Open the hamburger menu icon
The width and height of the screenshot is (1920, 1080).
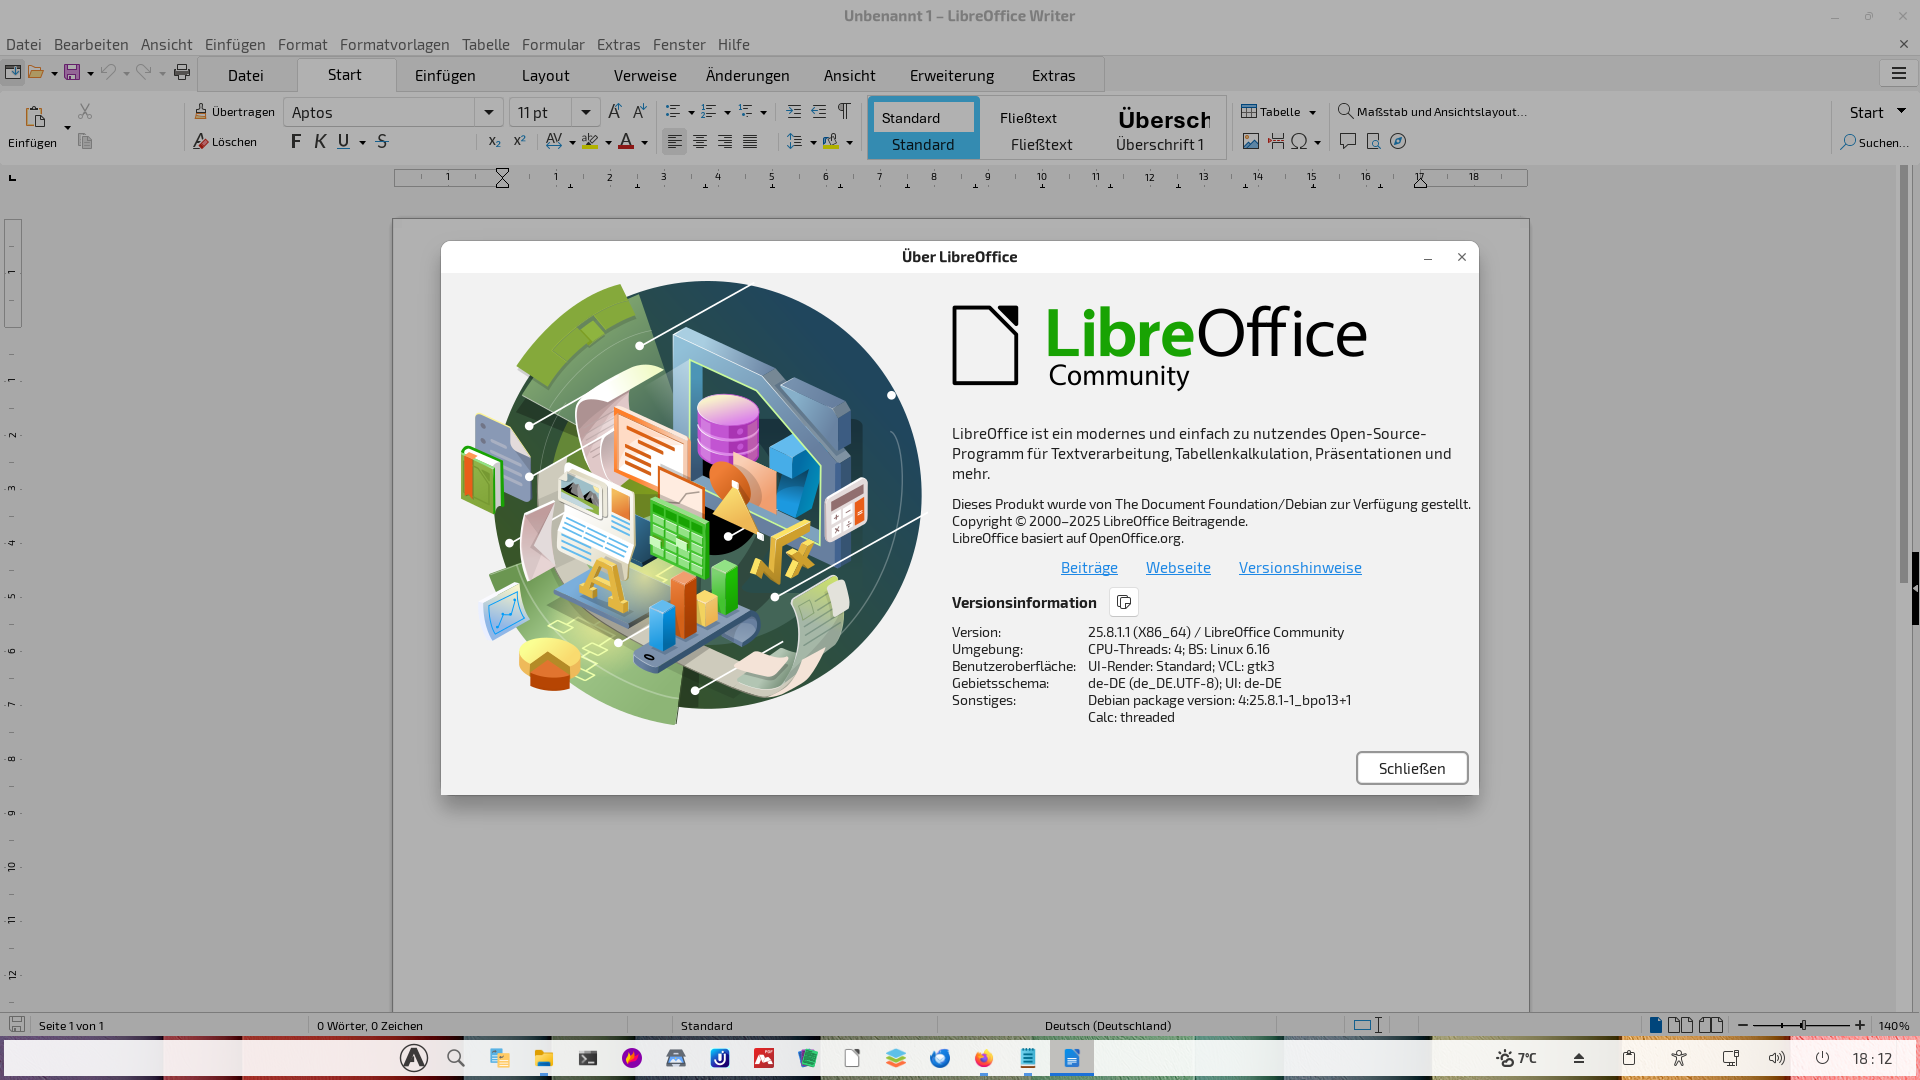(x=1898, y=74)
